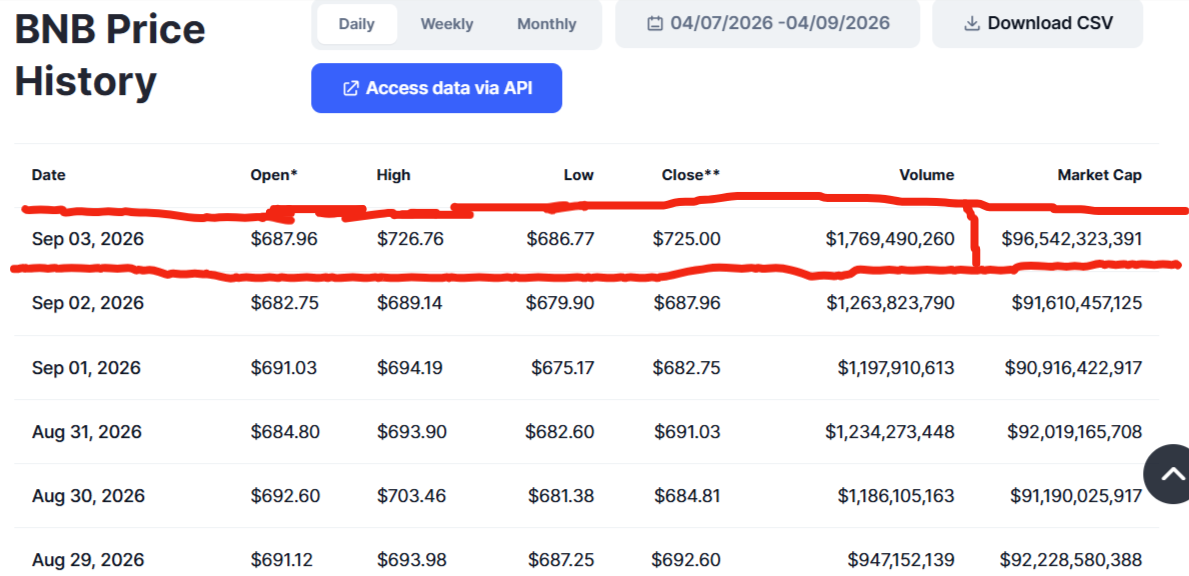Image resolution: width=1189 pixels, height=576 pixels.
Task: Click the $689.14 high value
Action: (409, 303)
